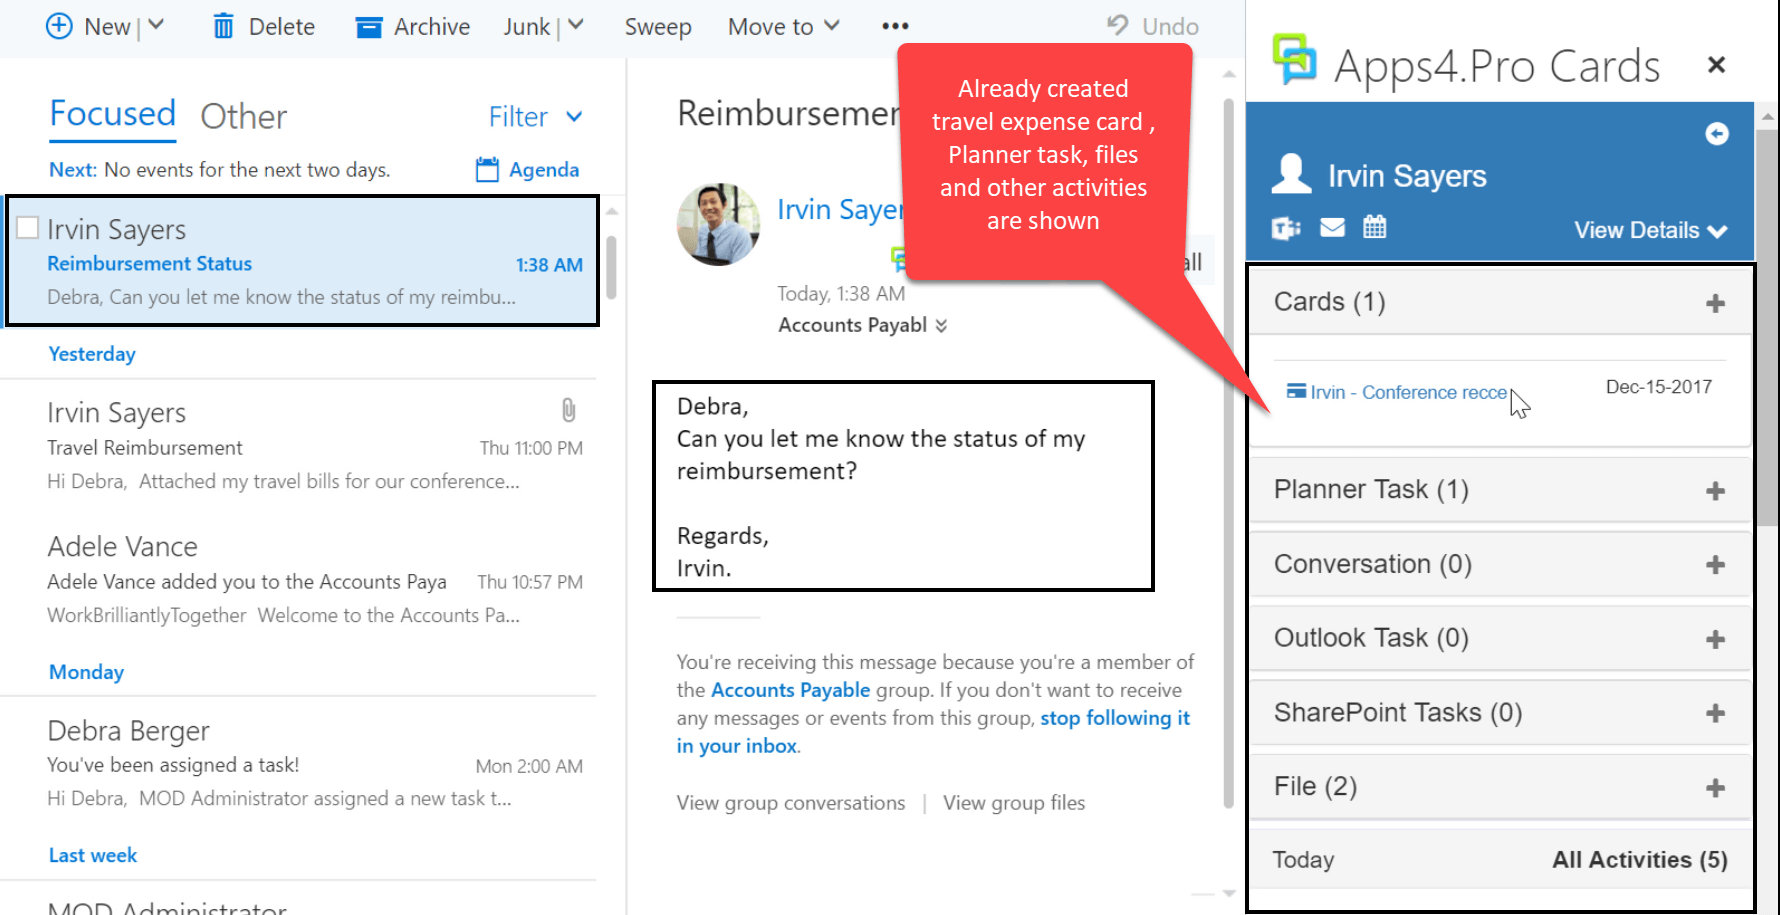Viewport: 1780px width, 915px height.
Task: Open the more options ellipsis in toolbar
Action: [895, 27]
